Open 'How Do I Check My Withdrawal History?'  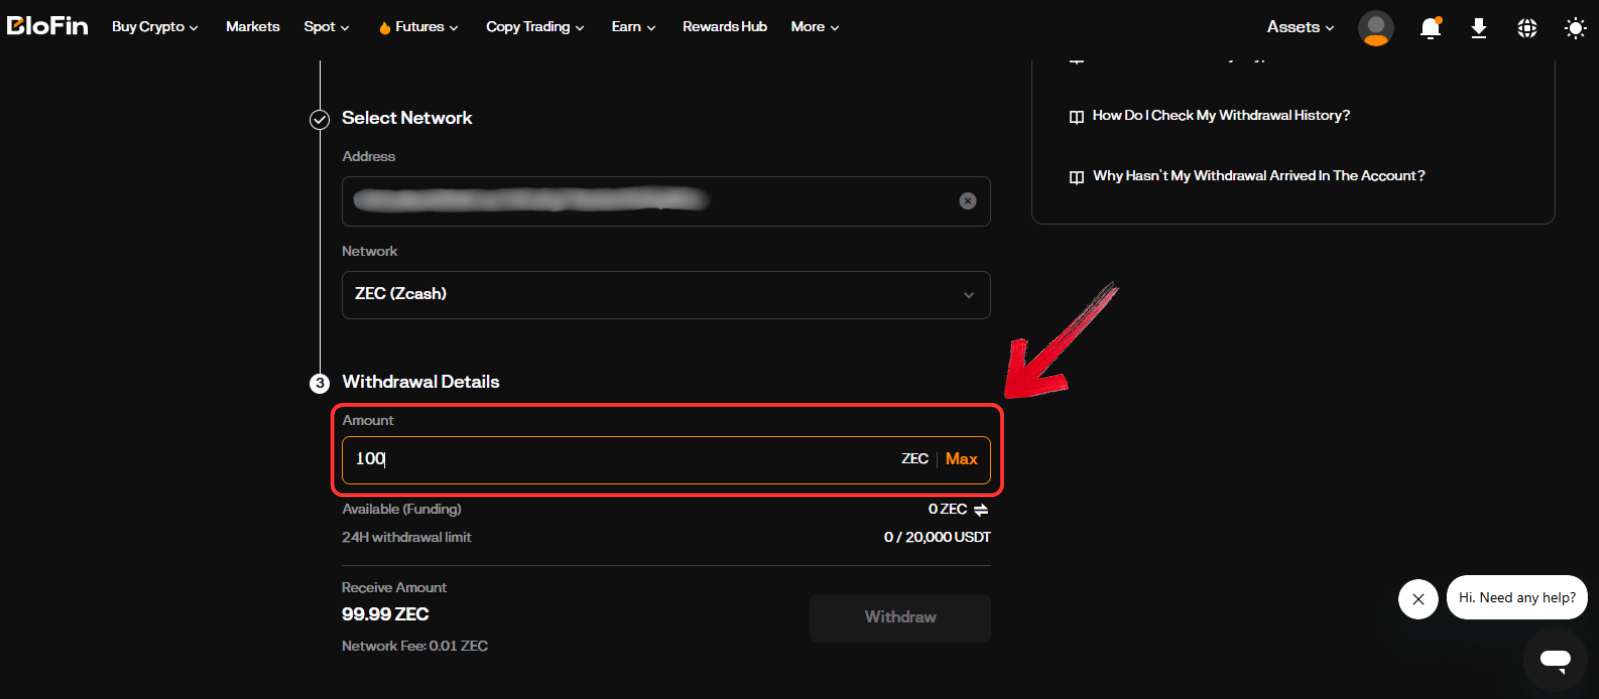click(1220, 116)
